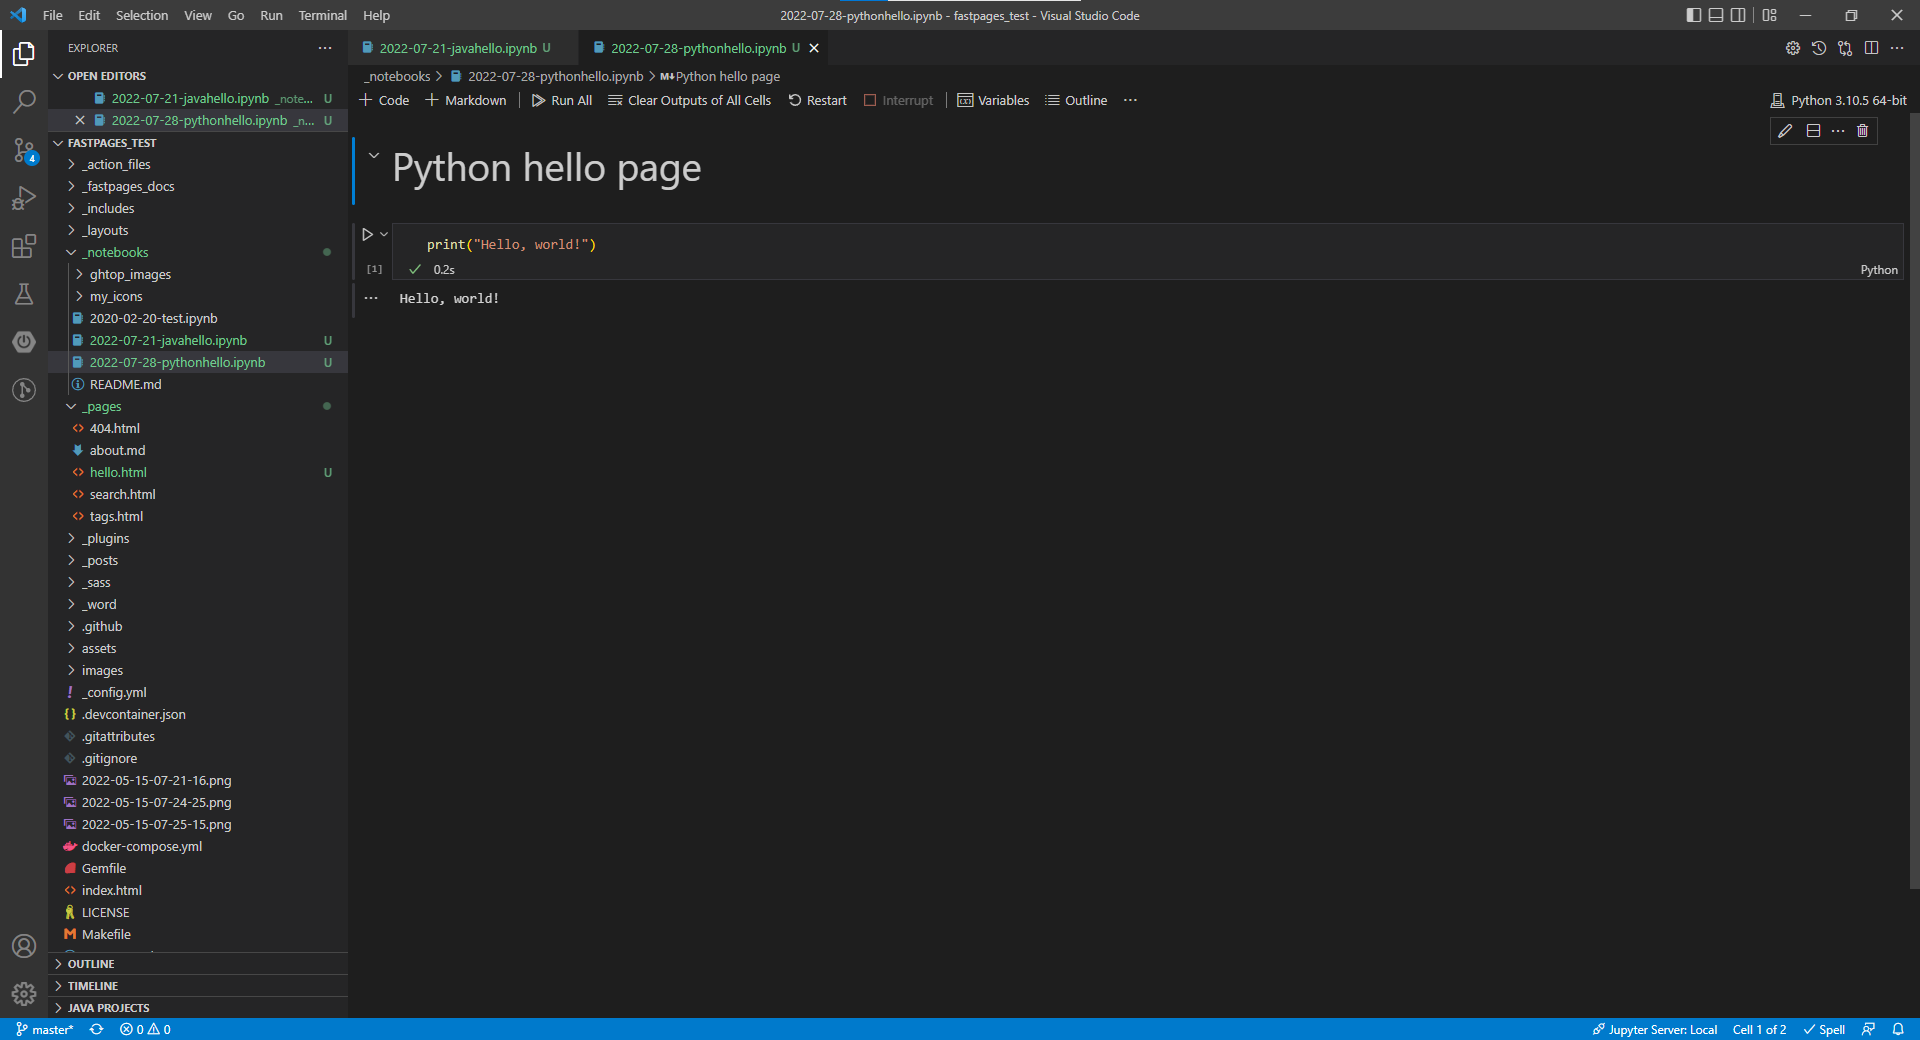The height and width of the screenshot is (1040, 1920).
Task: Open the Selection menu
Action: (x=142, y=15)
